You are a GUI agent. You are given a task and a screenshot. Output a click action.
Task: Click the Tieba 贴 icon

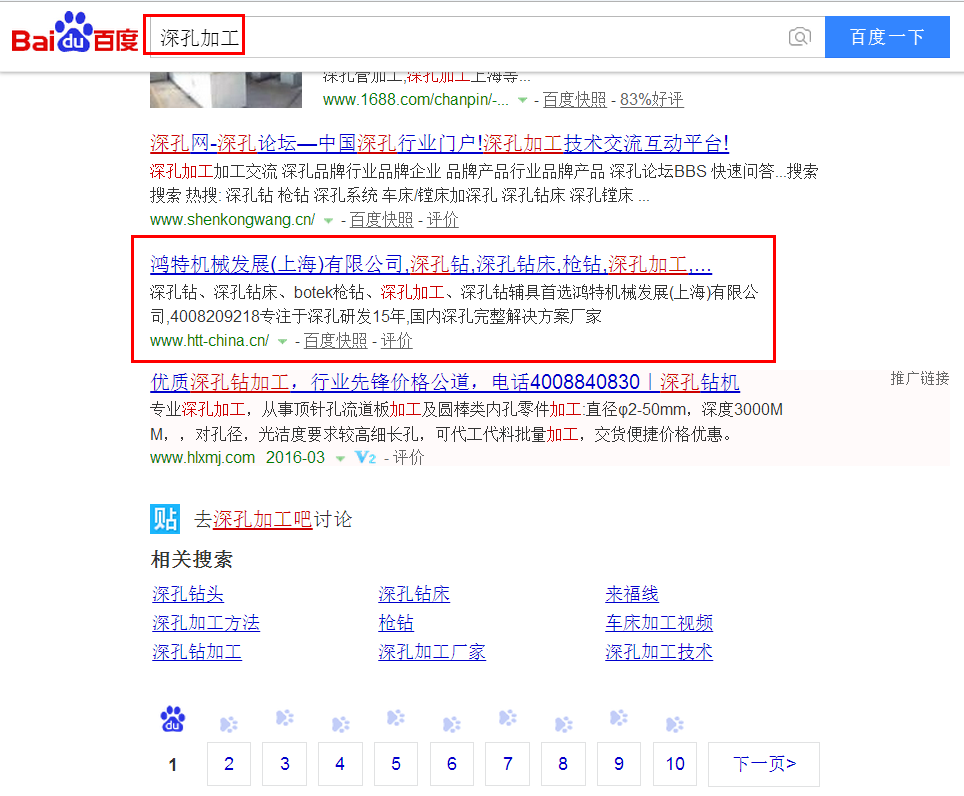click(x=165, y=519)
